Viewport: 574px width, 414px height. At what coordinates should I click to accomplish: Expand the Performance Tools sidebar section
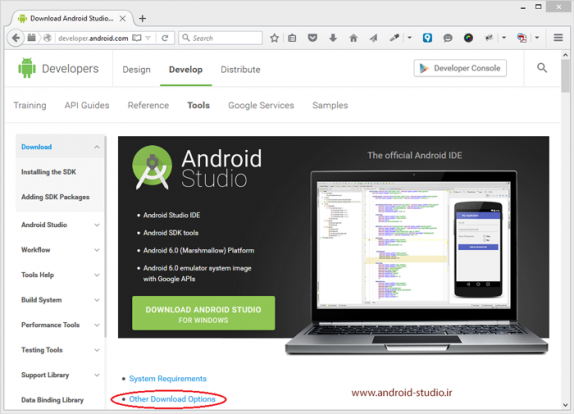click(97, 325)
